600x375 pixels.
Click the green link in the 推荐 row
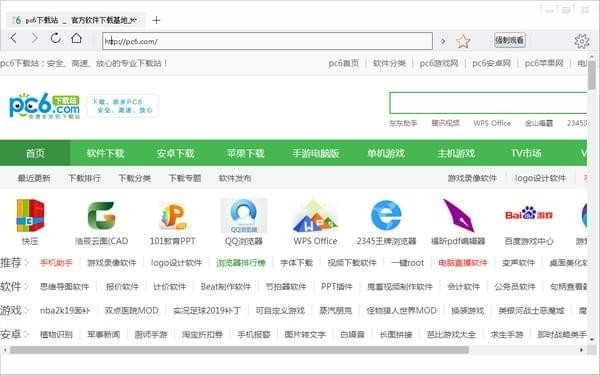pyautogui.click(x=241, y=263)
